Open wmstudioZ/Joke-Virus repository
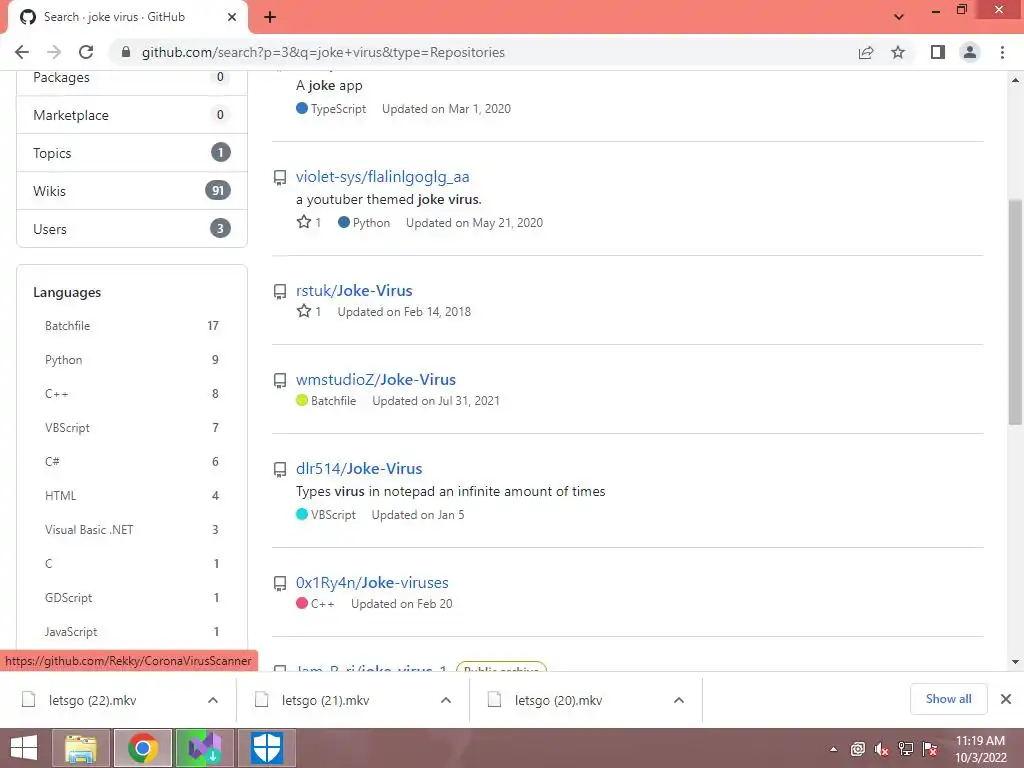Image resolution: width=1024 pixels, height=768 pixels. [x=376, y=379]
